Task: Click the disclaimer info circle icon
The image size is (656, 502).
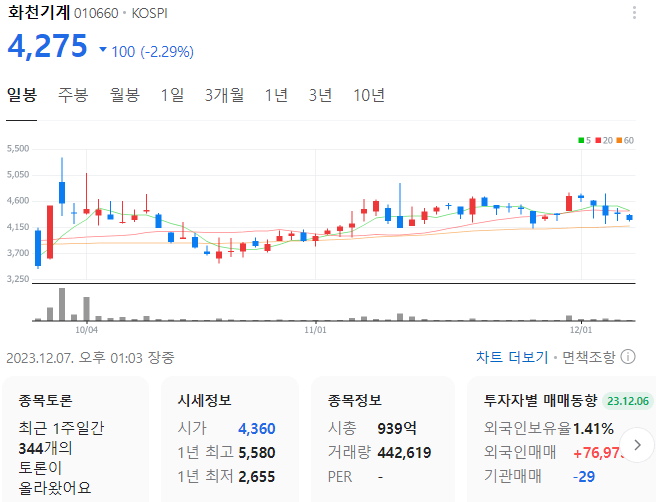Action: (628, 357)
